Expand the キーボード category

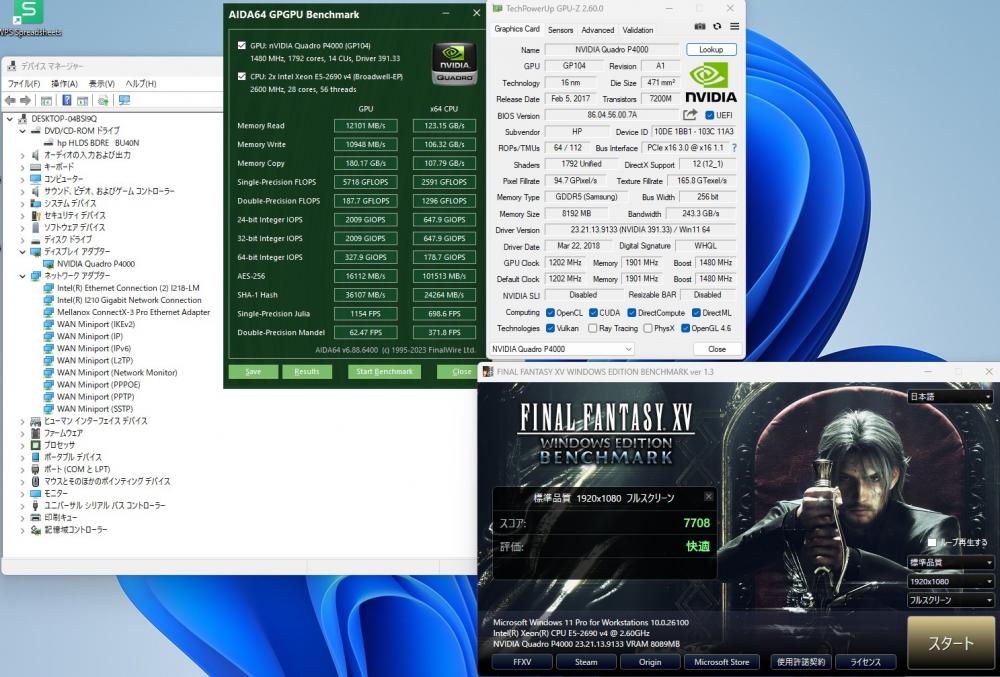tap(22, 167)
